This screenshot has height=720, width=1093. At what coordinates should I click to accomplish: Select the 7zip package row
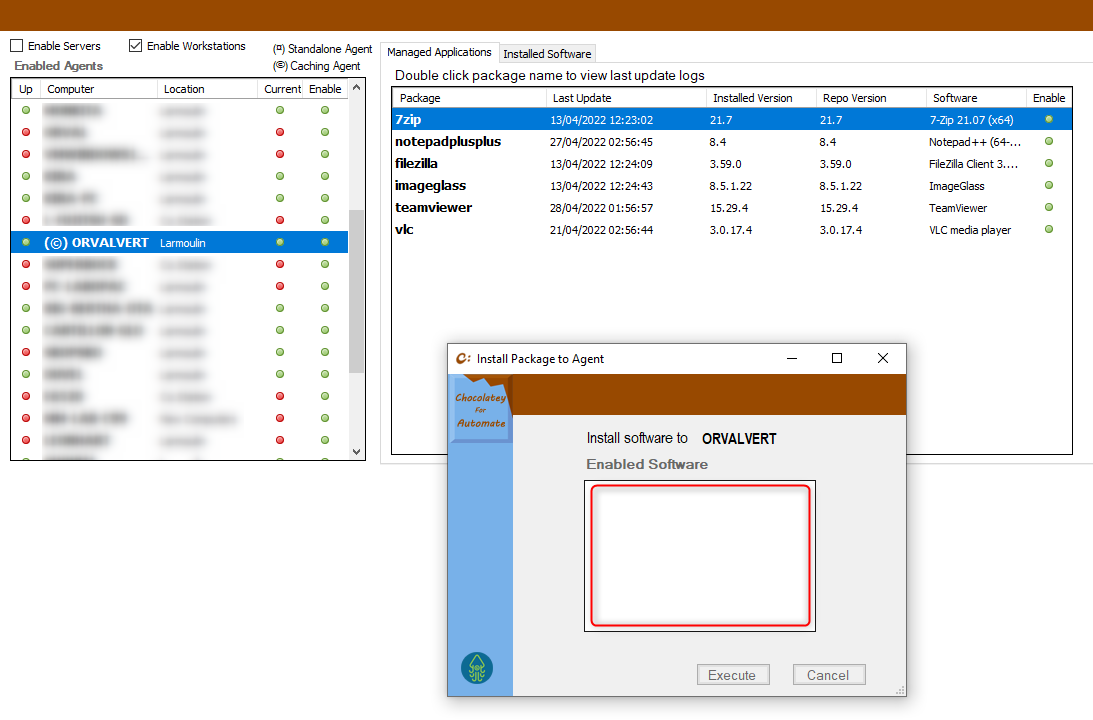pos(732,120)
